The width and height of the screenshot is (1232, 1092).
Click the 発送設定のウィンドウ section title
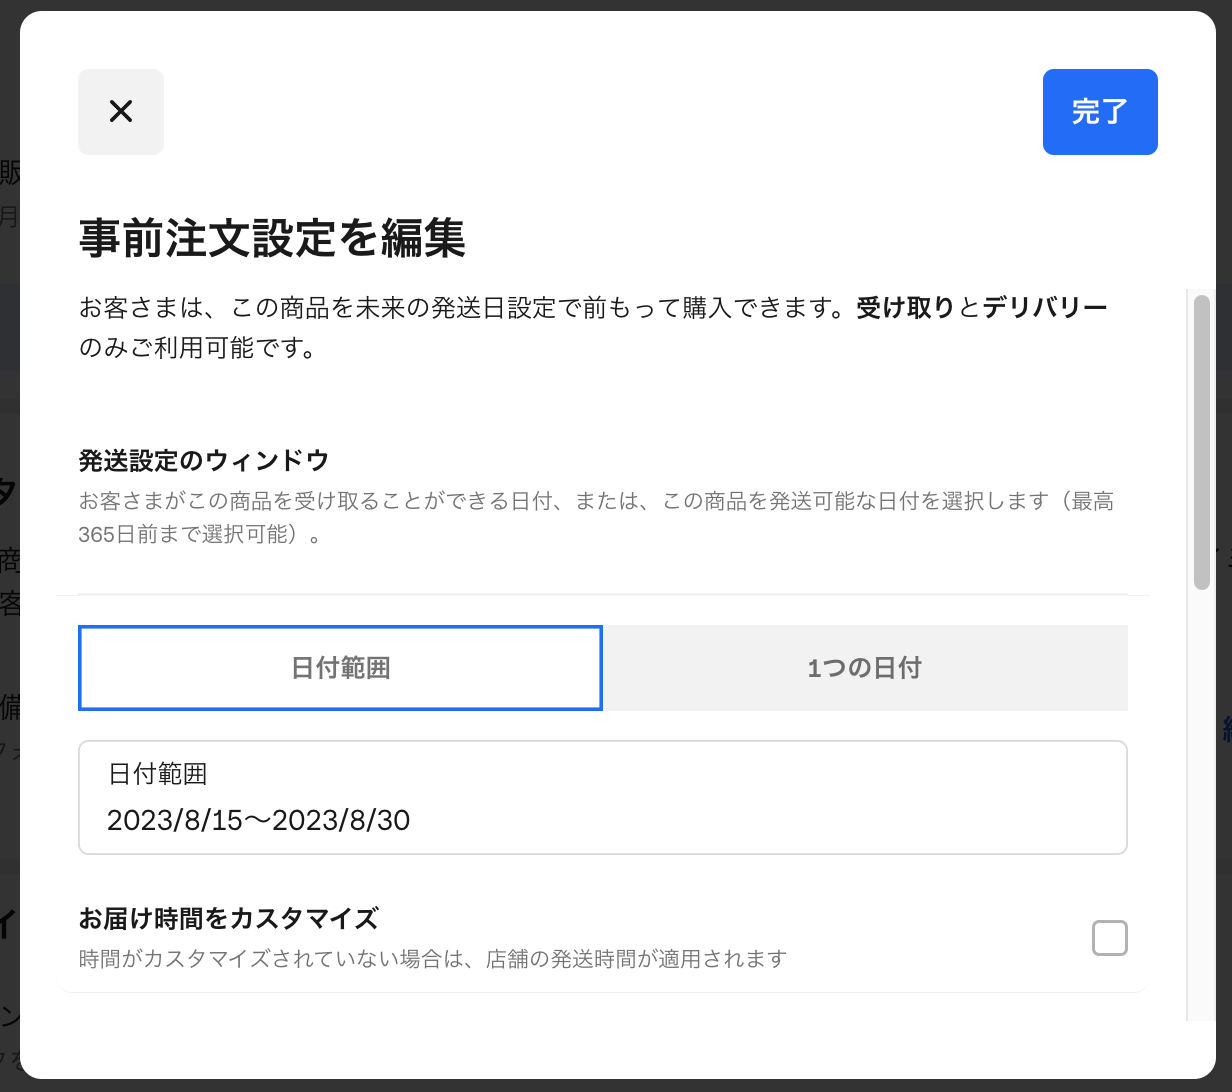click(204, 461)
